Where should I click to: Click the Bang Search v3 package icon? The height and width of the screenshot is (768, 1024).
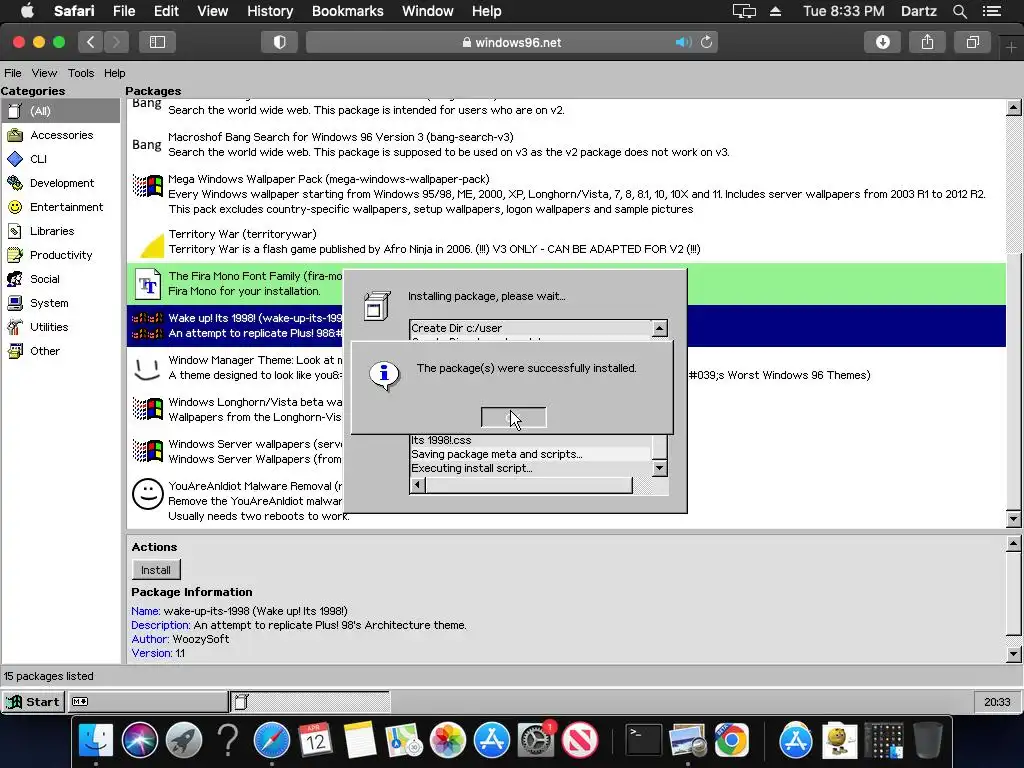pos(146,144)
